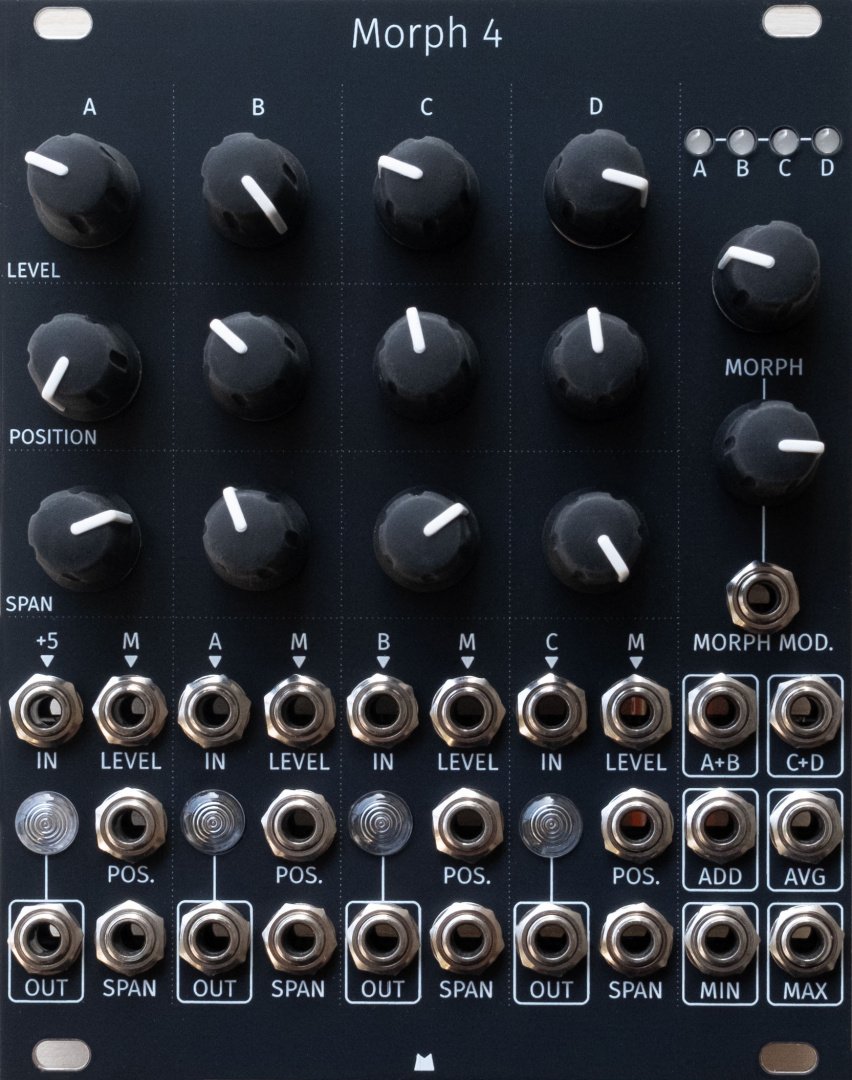Click the top-right LED labeled A
852x1080 pixels.
(x=699, y=141)
